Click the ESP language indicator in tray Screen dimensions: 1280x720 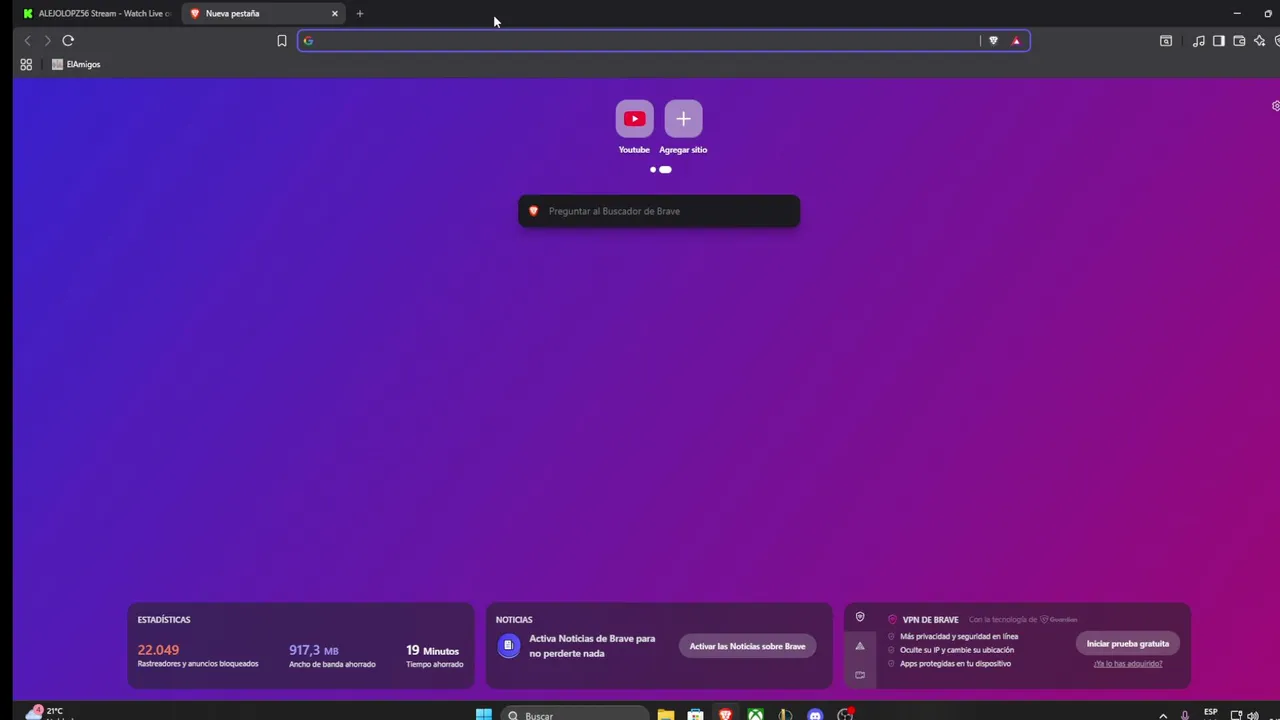pyautogui.click(x=1211, y=713)
